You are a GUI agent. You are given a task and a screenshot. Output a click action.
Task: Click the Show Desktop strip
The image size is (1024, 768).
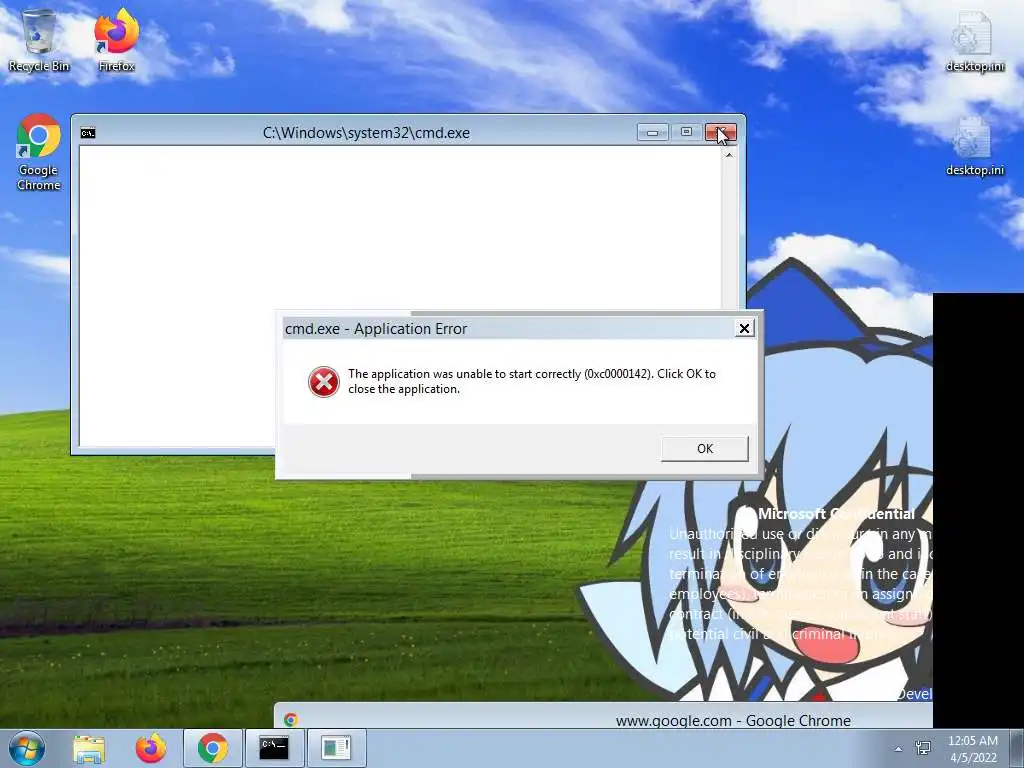1017,748
